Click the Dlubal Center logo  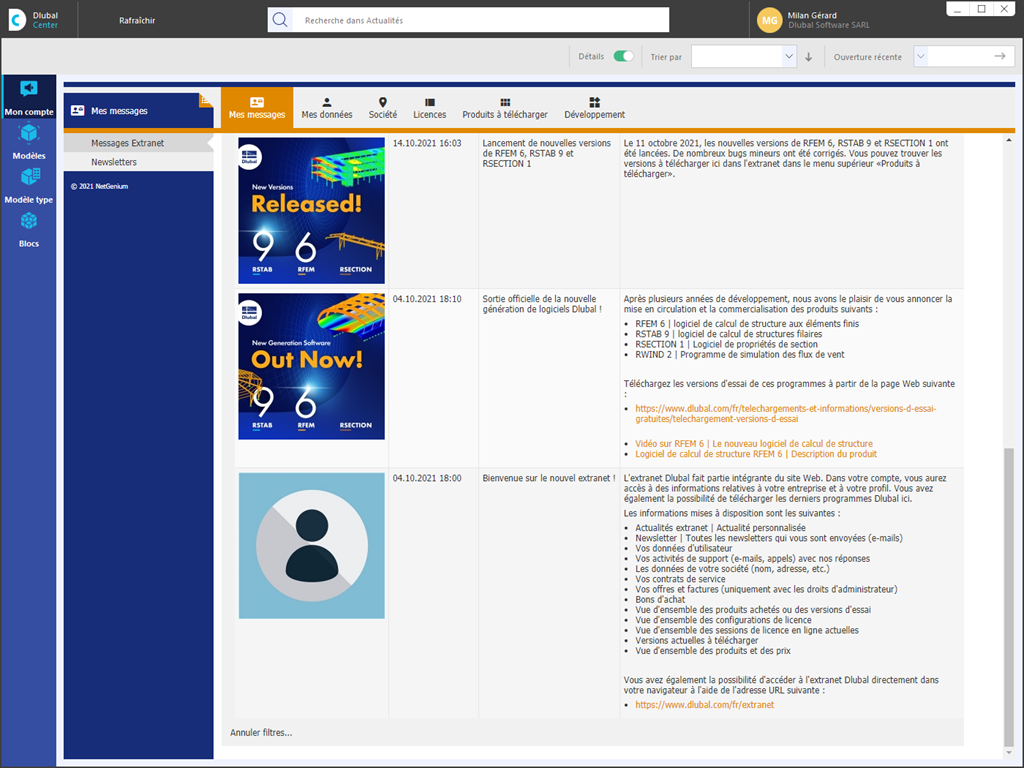point(34,20)
